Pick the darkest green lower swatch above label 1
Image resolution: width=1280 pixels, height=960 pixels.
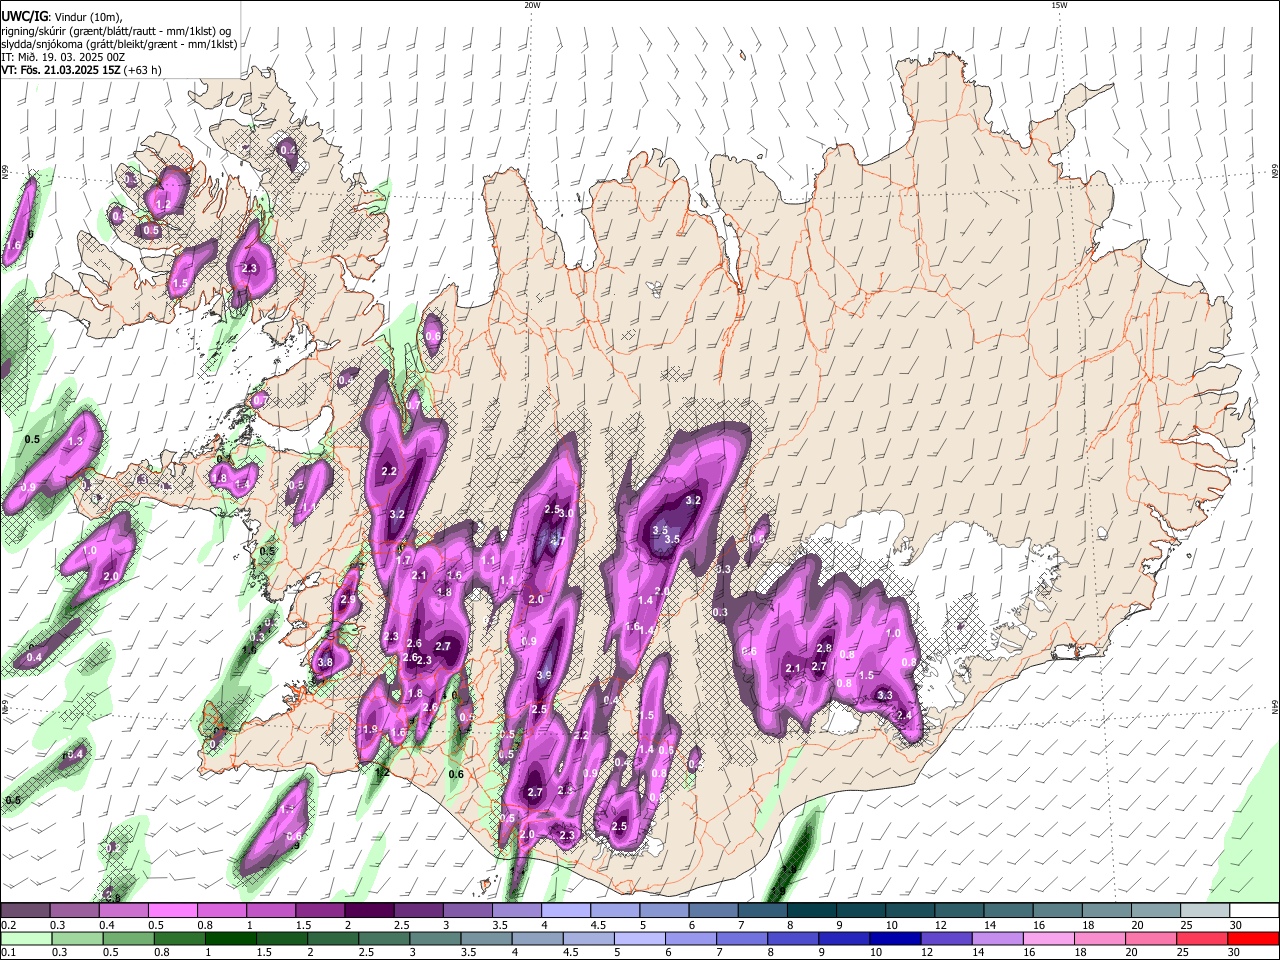click(230, 938)
